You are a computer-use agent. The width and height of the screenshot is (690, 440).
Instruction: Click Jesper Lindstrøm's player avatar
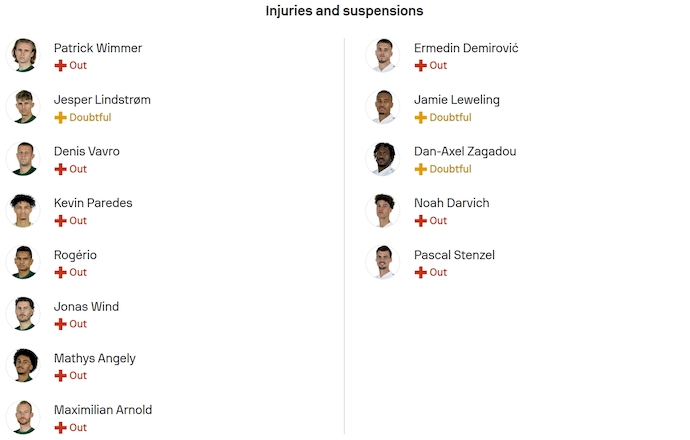pos(22,107)
